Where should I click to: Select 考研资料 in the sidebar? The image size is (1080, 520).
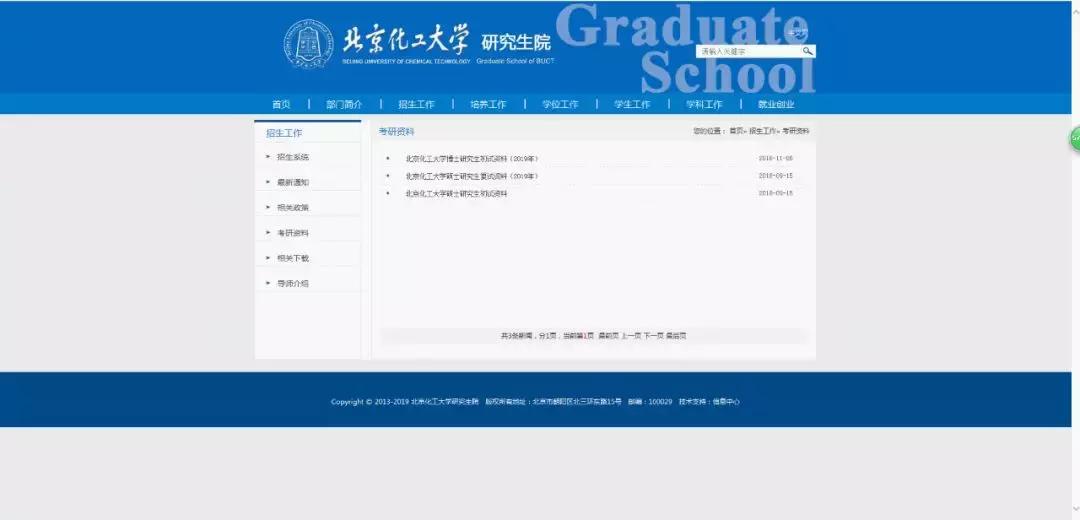pos(293,233)
